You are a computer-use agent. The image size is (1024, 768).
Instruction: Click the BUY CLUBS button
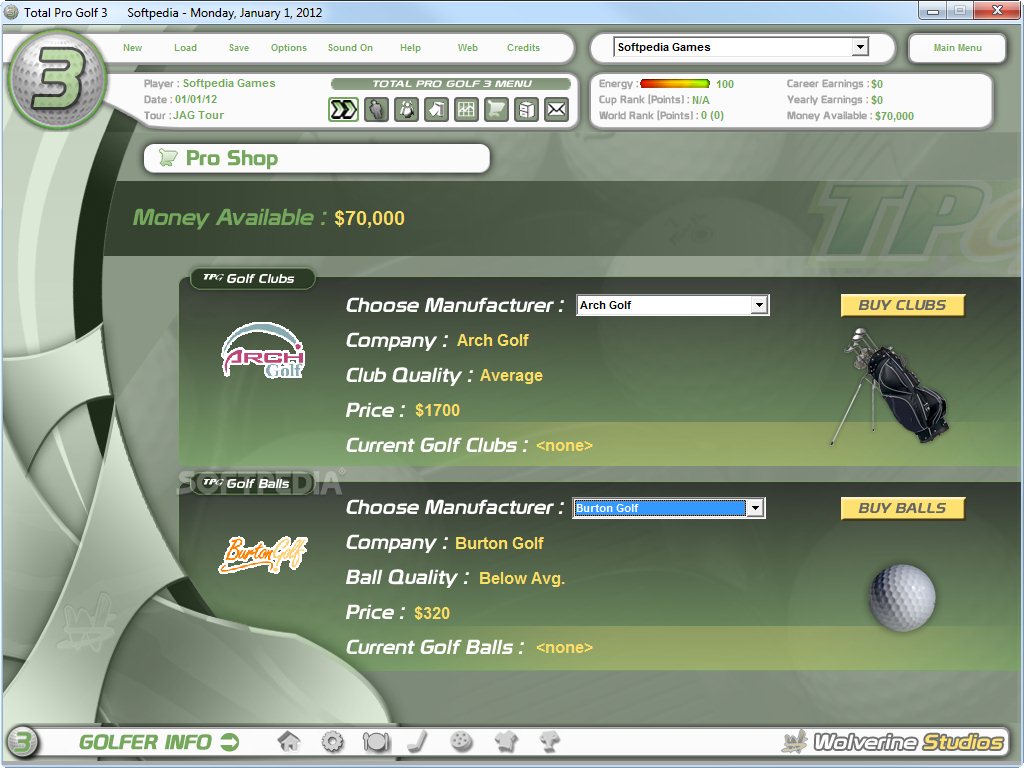[902, 305]
